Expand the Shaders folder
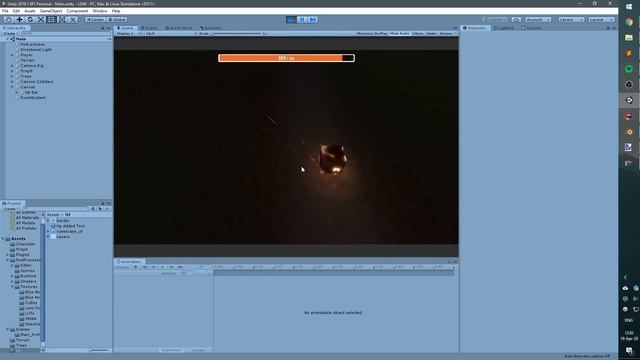This screenshot has height=360, width=640. coord(13,281)
